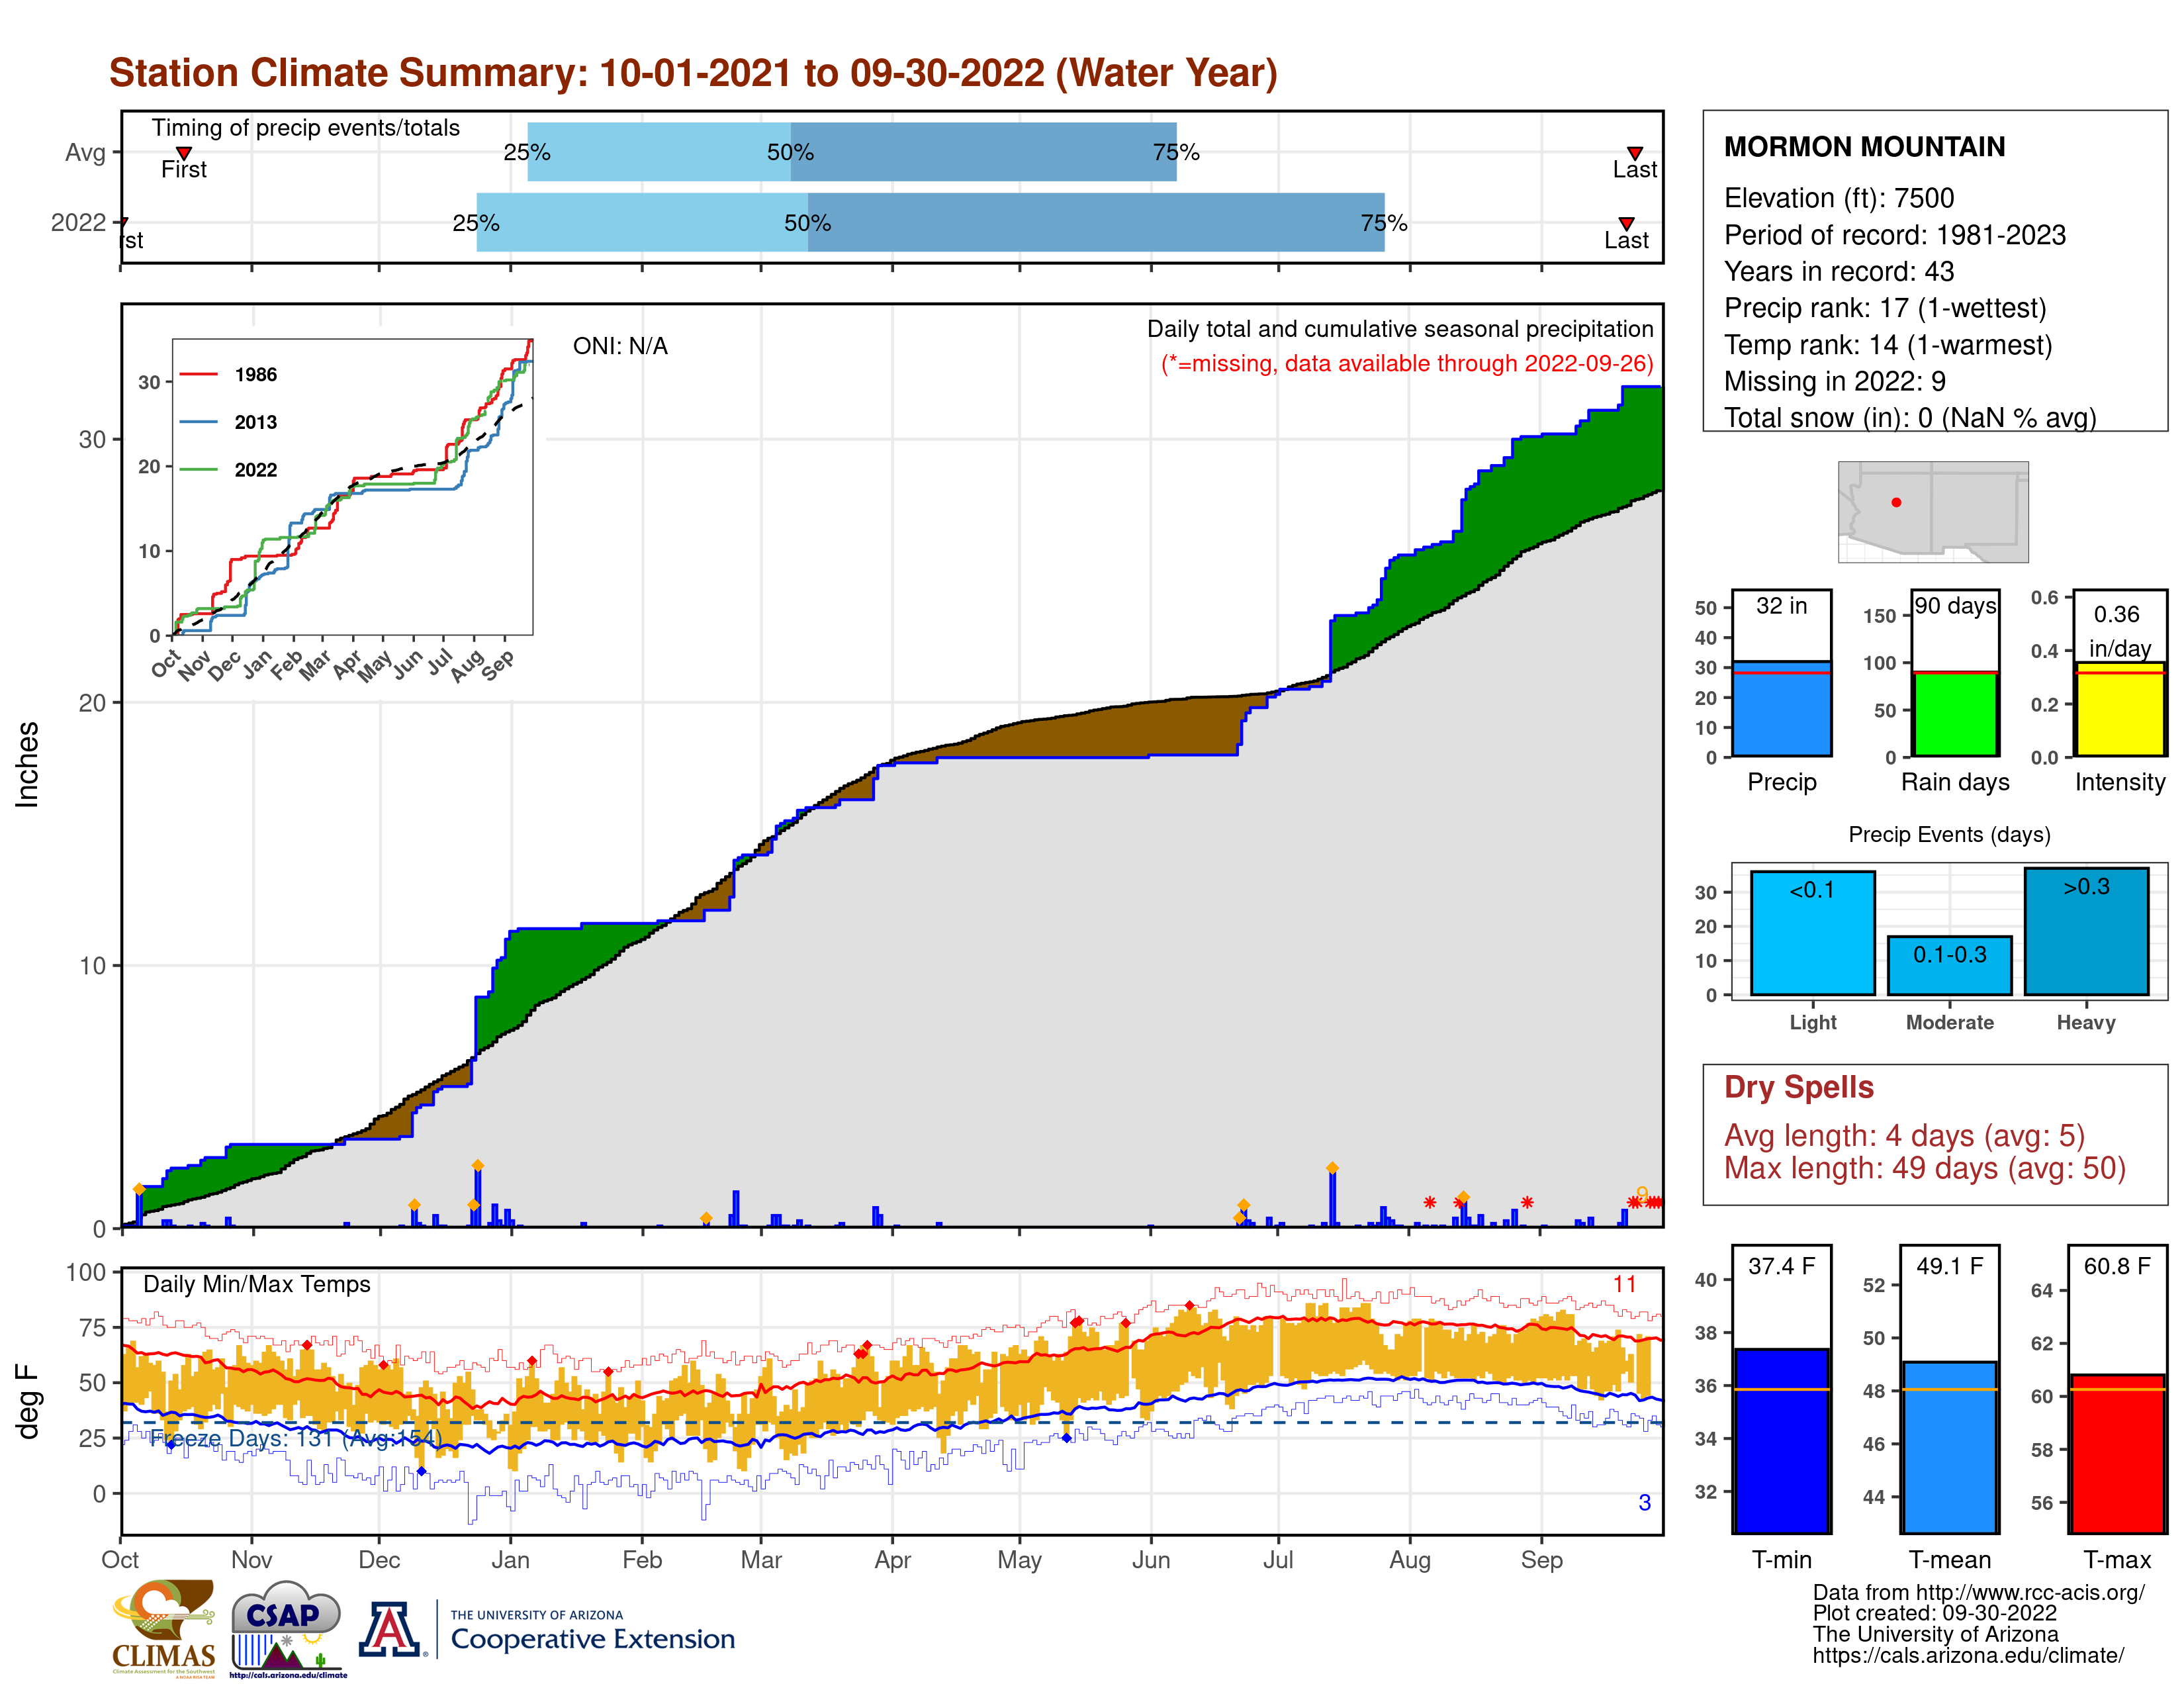Click the blue Precip bar chart
Viewport: 2184px width, 1688px height.
point(1781,708)
